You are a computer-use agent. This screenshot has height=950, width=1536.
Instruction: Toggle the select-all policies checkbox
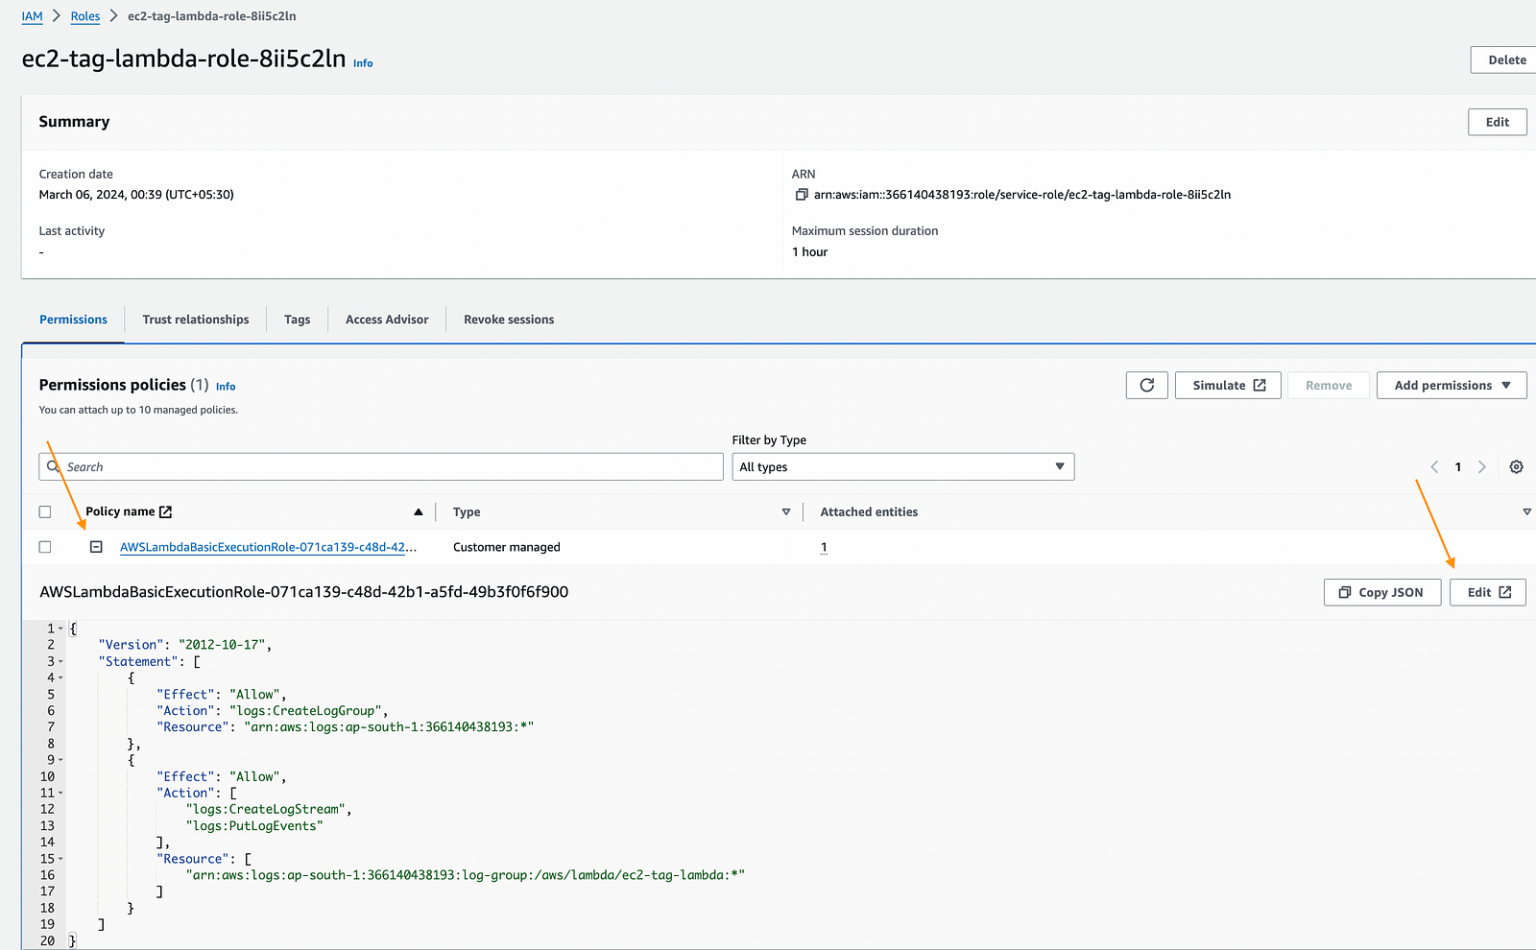45,512
